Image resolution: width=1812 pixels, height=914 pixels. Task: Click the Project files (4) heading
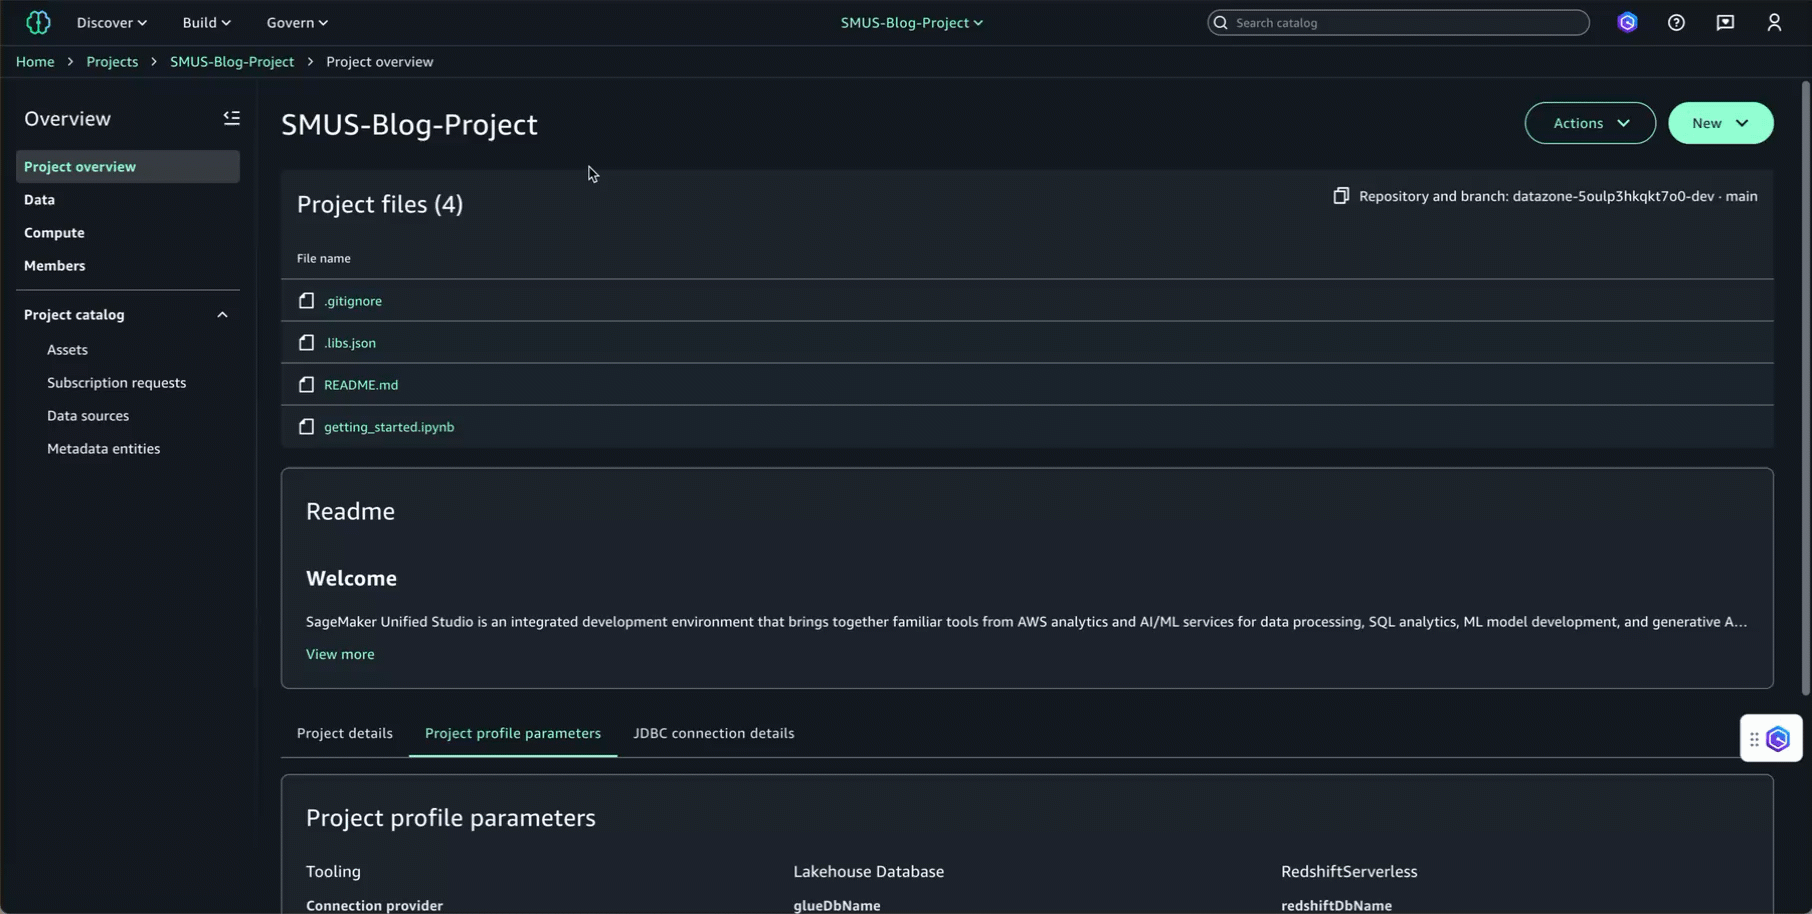tap(380, 204)
